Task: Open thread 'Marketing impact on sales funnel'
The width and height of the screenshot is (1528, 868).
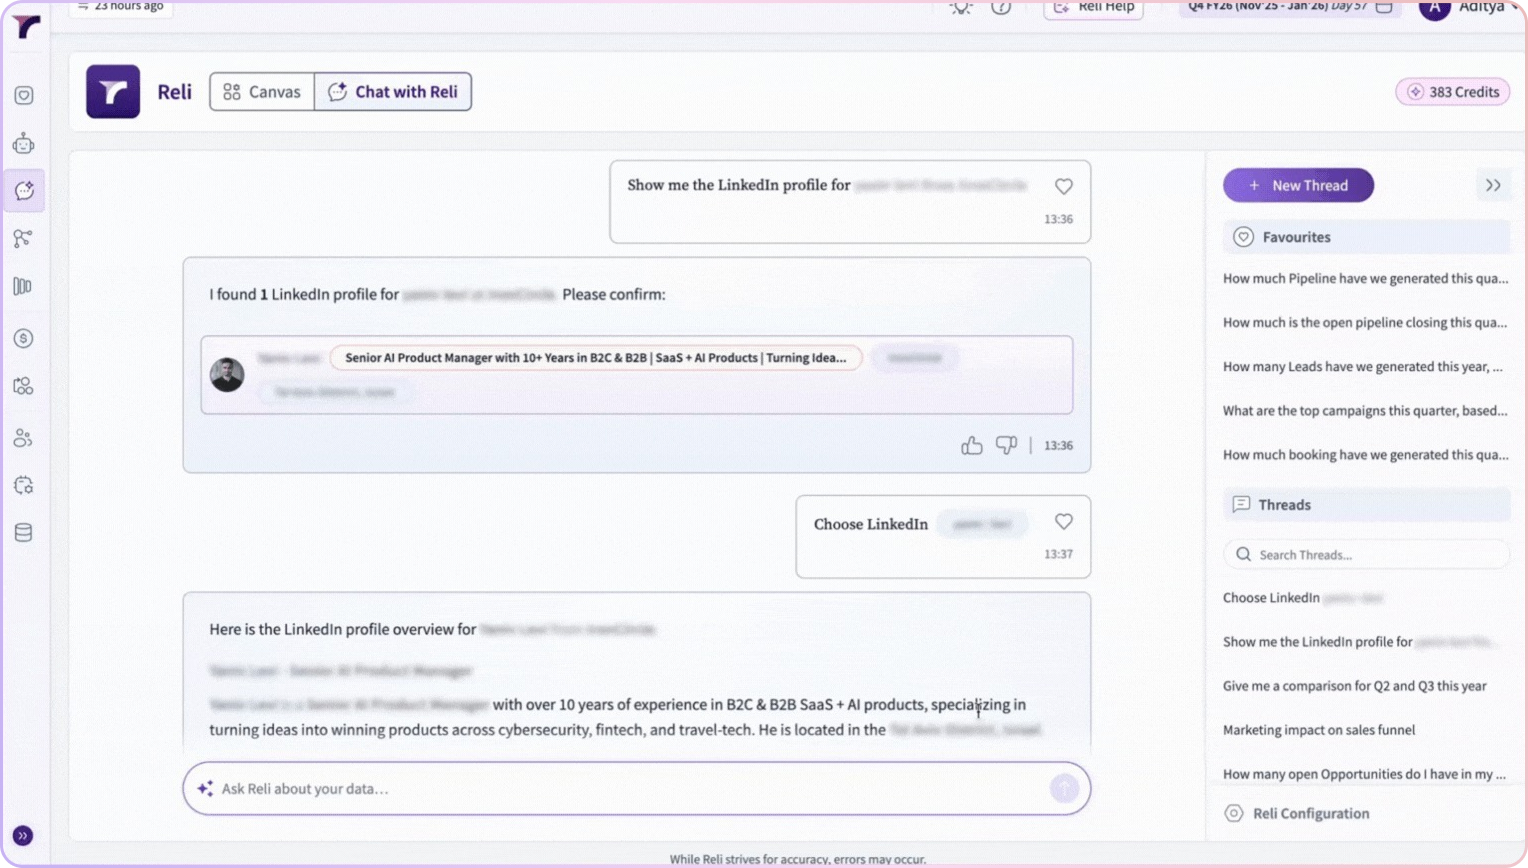Action: 1319,730
